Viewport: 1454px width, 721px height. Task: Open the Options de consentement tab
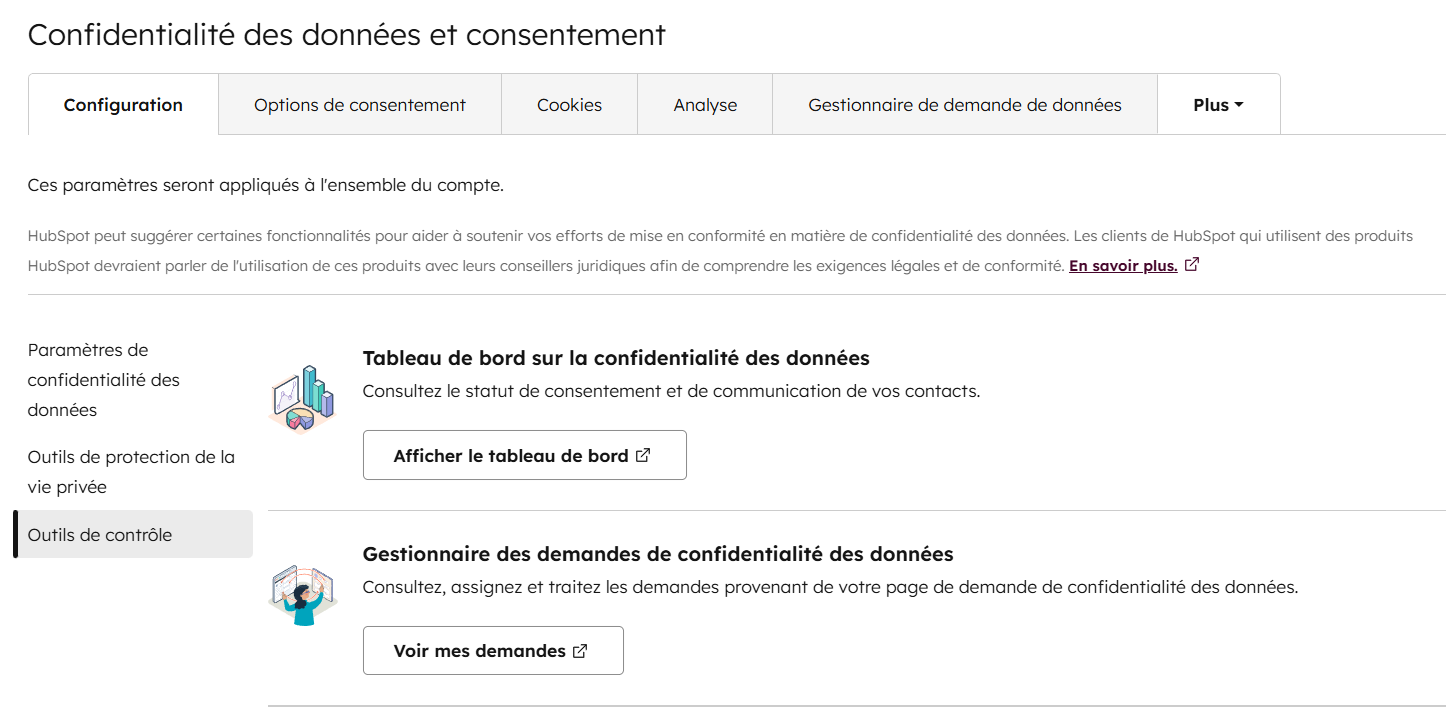coord(360,105)
